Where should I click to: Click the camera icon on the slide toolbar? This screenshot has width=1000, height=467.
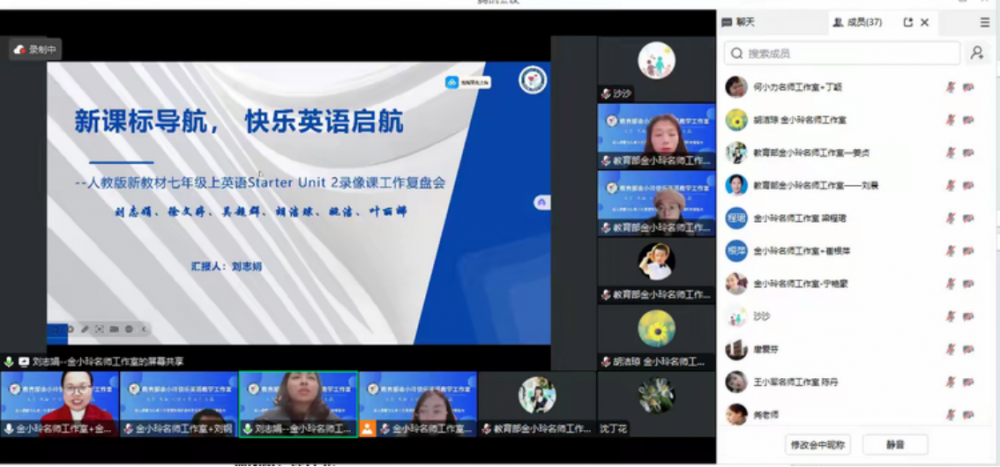pyautogui.click(x=114, y=329)
